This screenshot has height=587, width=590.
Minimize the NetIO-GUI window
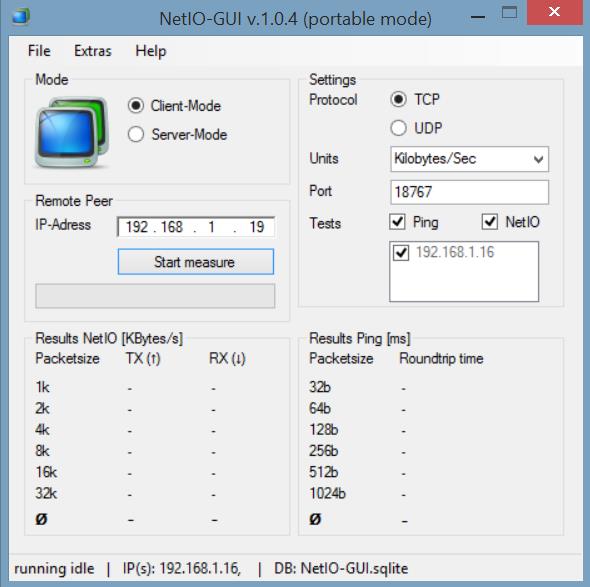click(478, 17)
